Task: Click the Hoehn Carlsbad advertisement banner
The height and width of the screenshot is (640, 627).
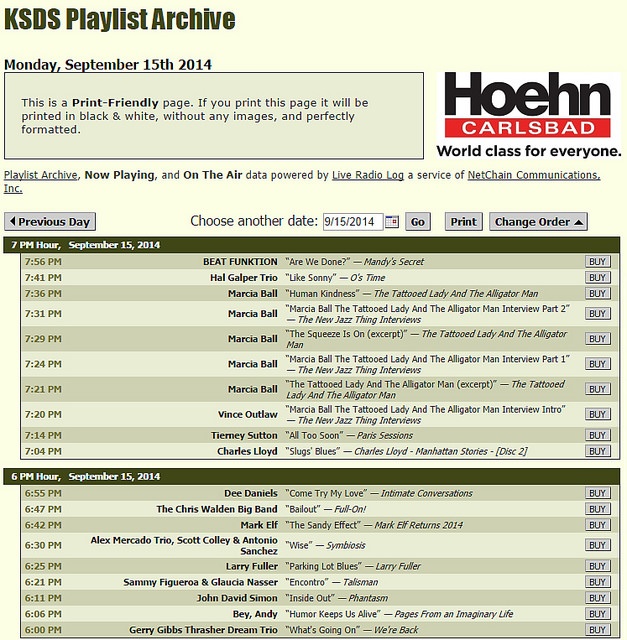Action: [529, 115]
